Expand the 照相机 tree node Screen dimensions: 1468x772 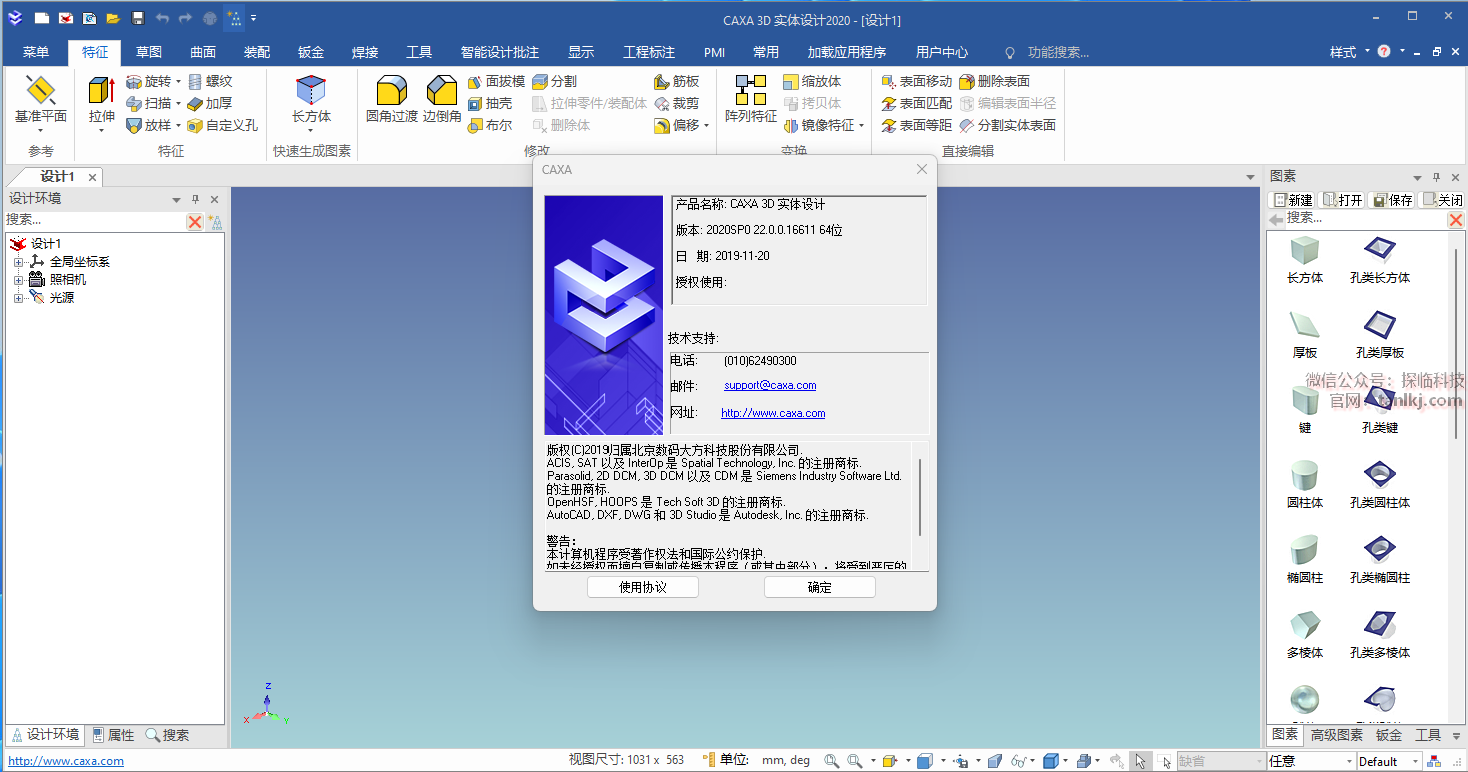click(x=18, y=280)
